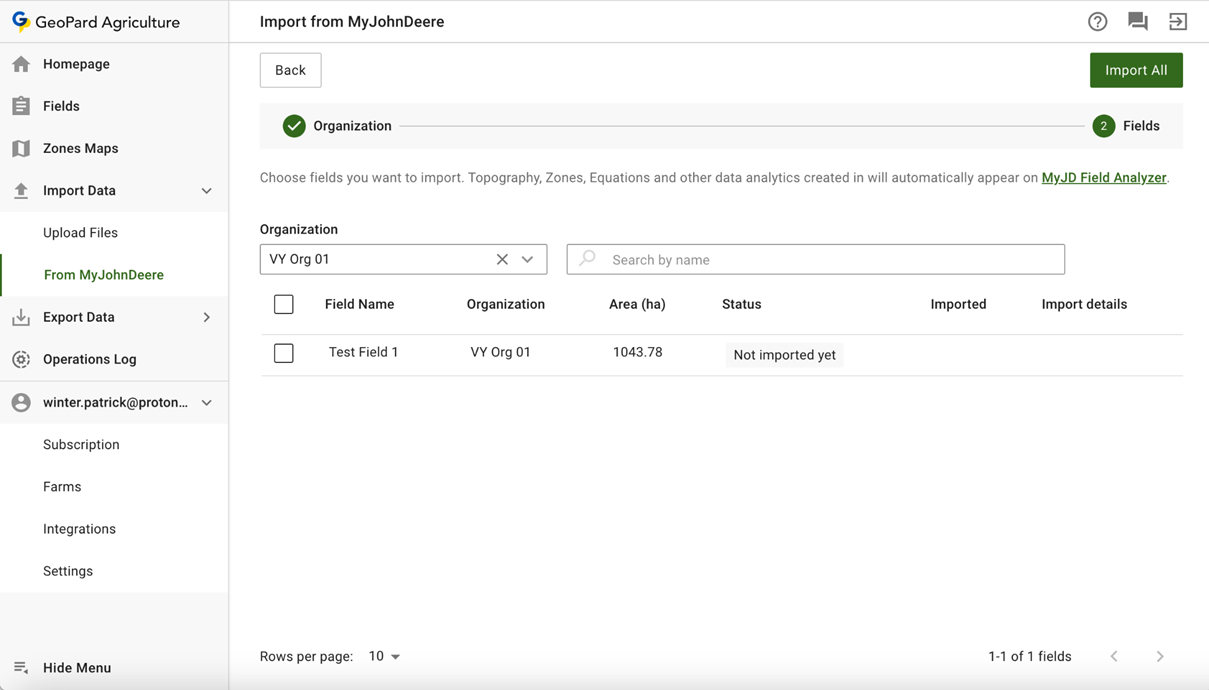Expand the Export Data submenu
Screen dimensions: 1209x690
(206, 317)
